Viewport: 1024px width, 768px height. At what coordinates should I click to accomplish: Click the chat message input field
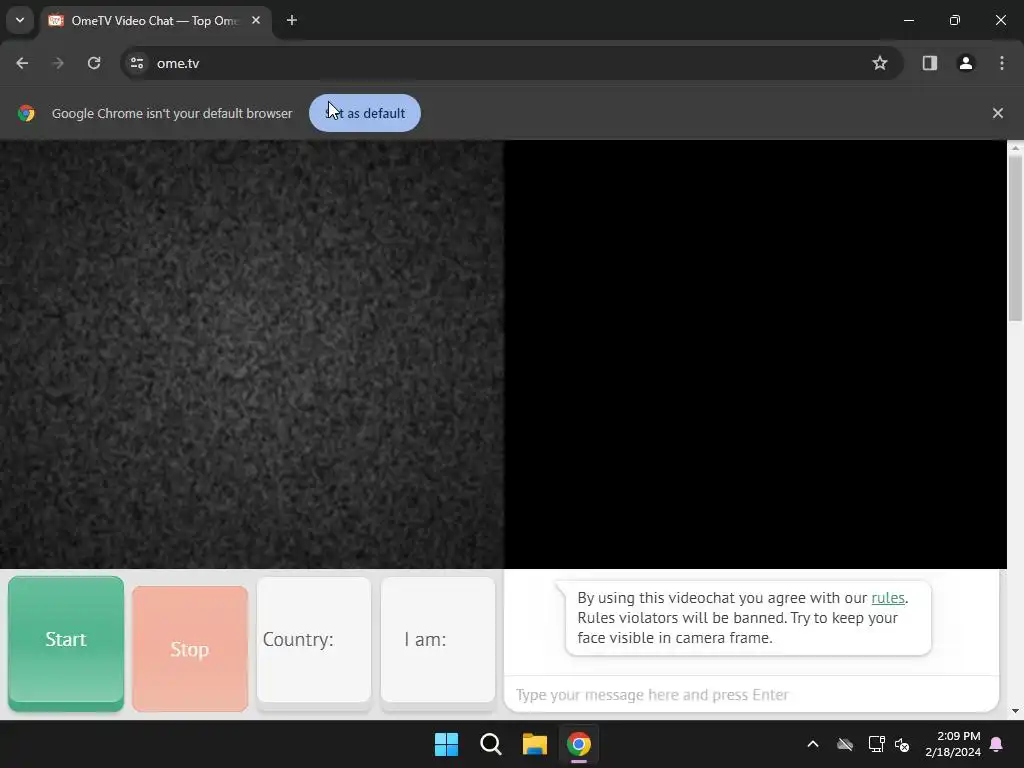click(751, 694)
